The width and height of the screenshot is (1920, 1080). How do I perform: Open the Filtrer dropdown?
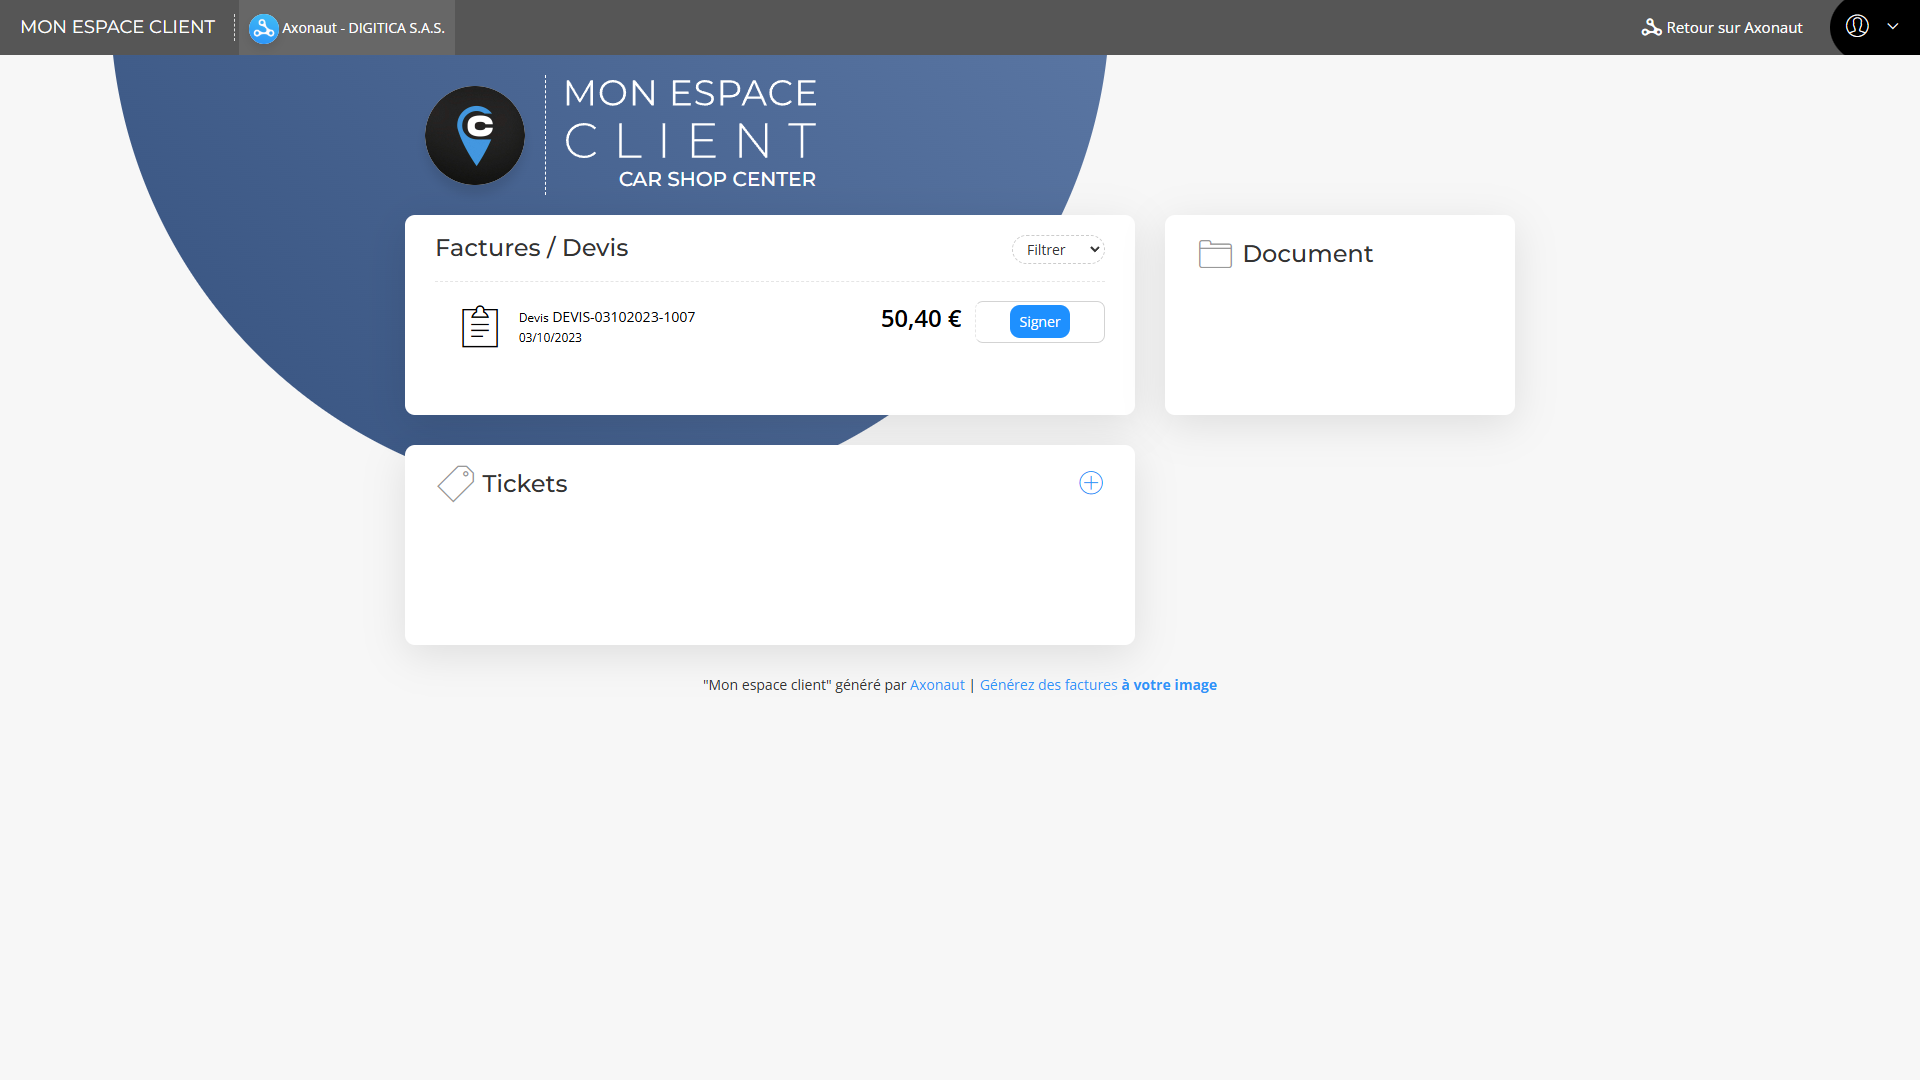[x=1058, y=250]
